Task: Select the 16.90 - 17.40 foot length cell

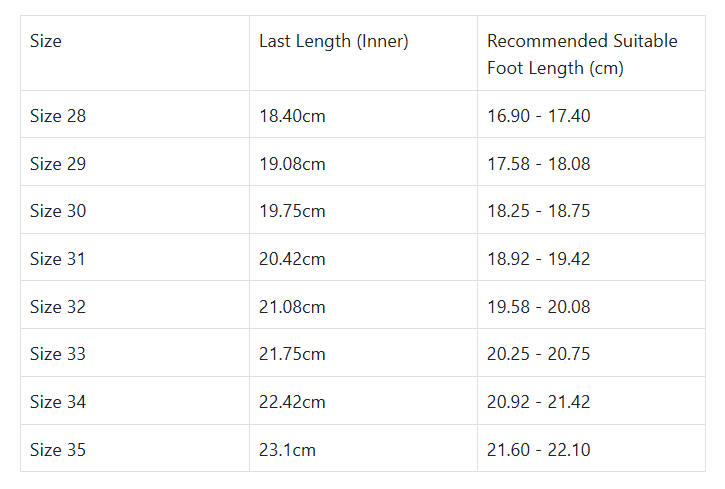Action: point(538,116)
